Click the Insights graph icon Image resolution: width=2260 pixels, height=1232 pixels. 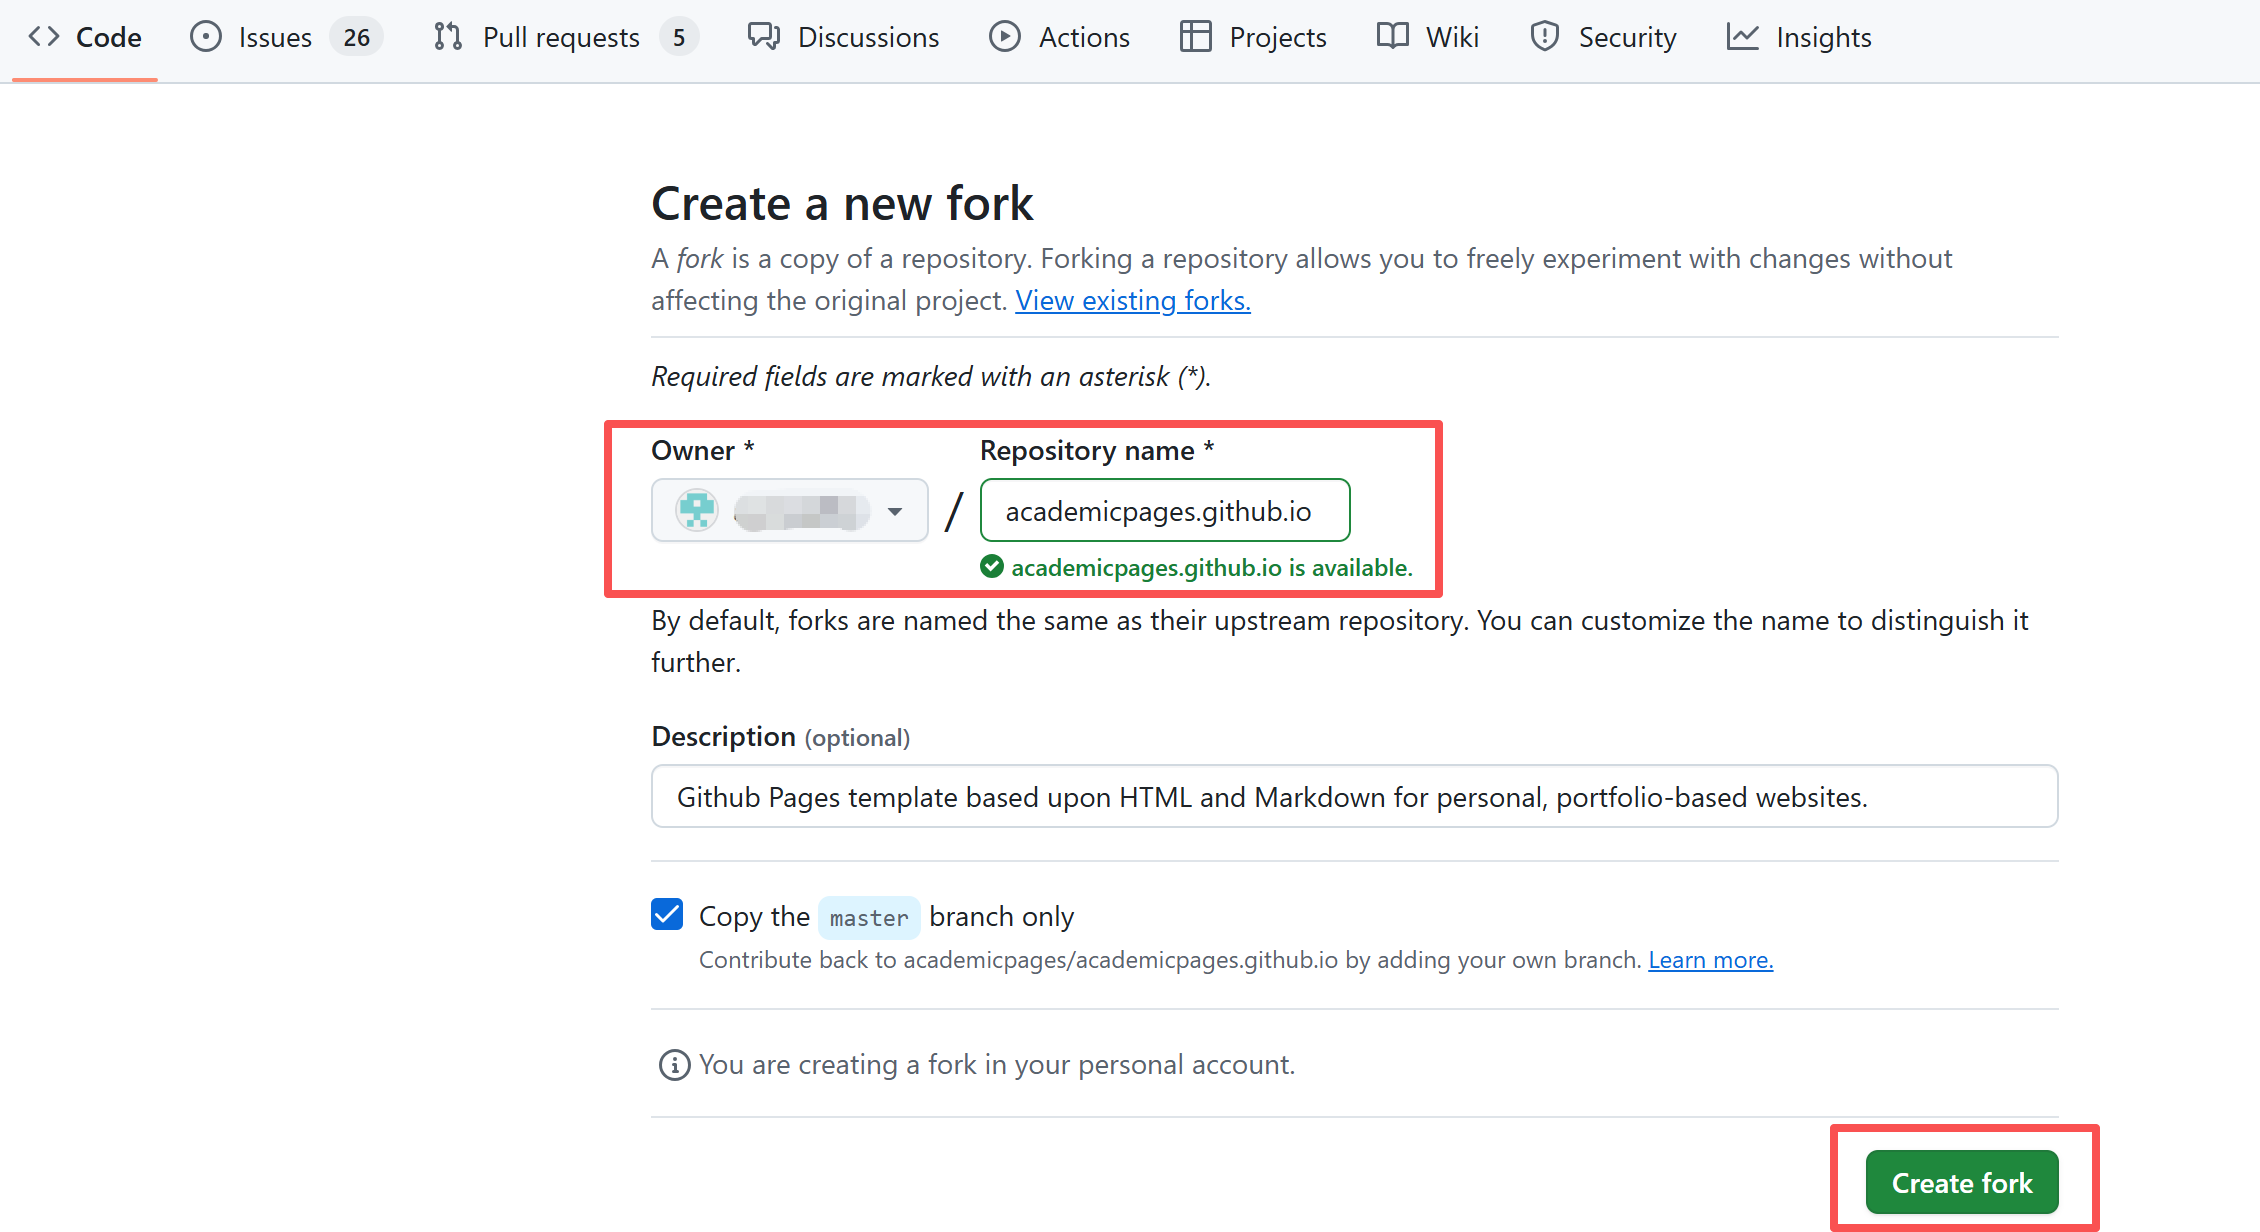1742,36
